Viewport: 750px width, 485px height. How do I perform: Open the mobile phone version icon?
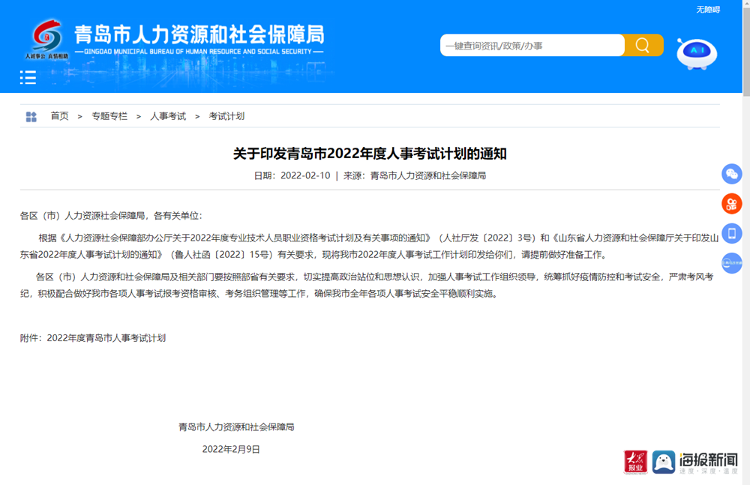pos(732,233)
